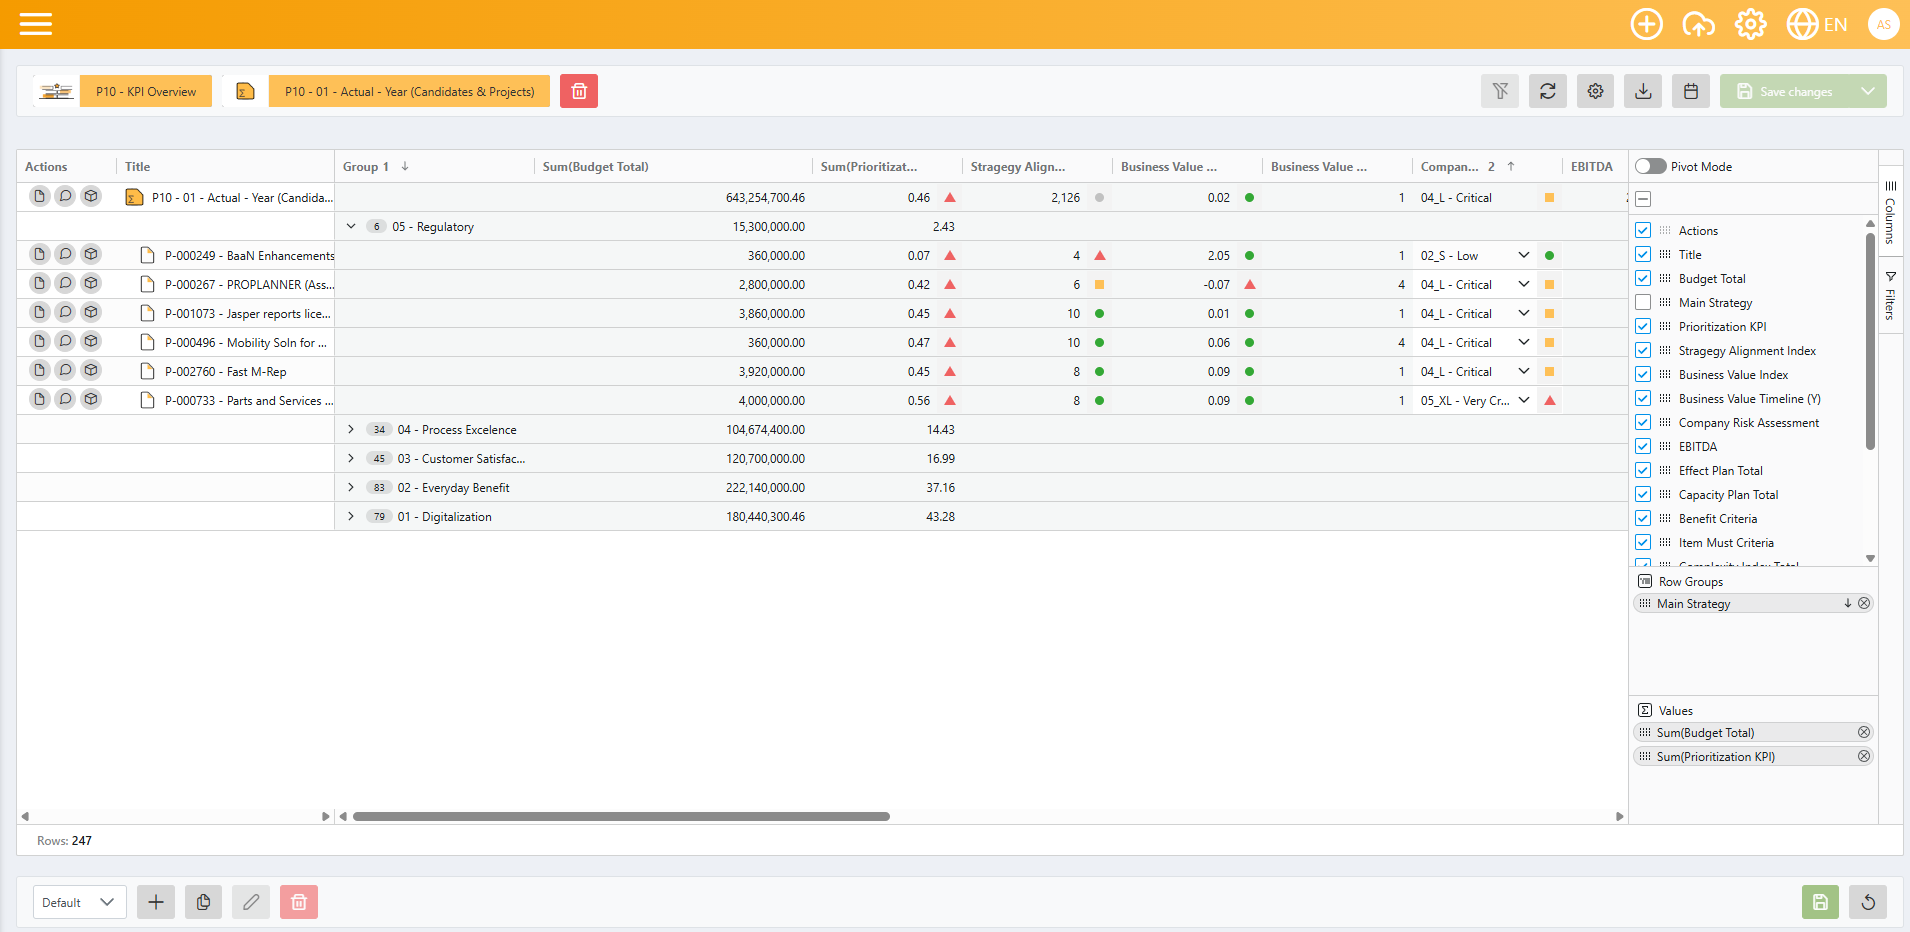The height and width of the screenshot is (932, 1910).
Task: Remove Main Strategy row group
Action: tap(1864, 603)
